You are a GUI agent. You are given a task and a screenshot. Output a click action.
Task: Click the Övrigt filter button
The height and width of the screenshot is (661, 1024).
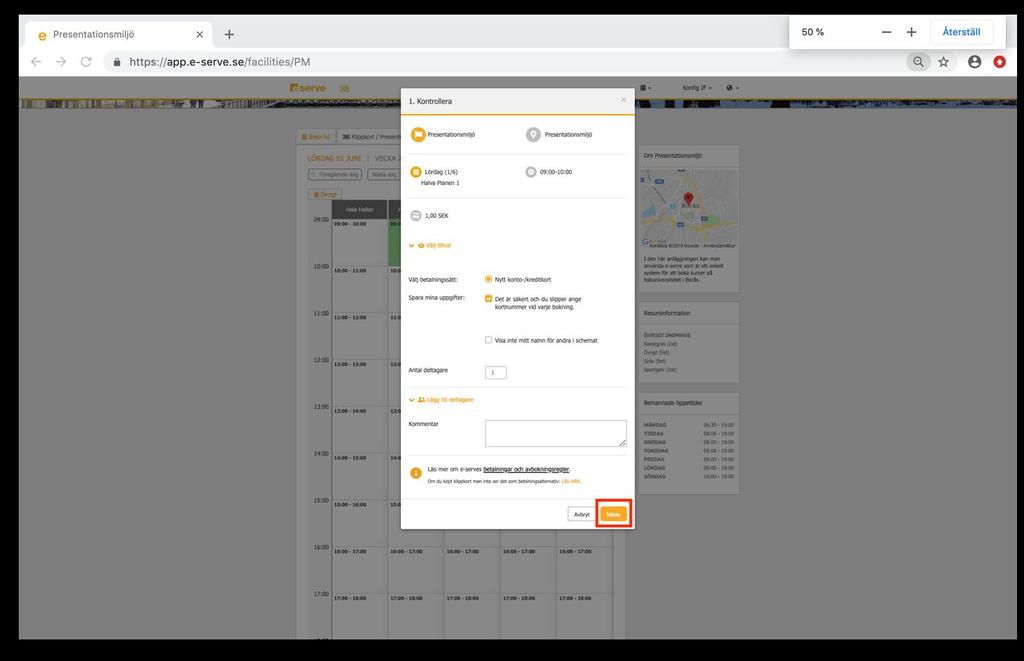pos(325,194)
